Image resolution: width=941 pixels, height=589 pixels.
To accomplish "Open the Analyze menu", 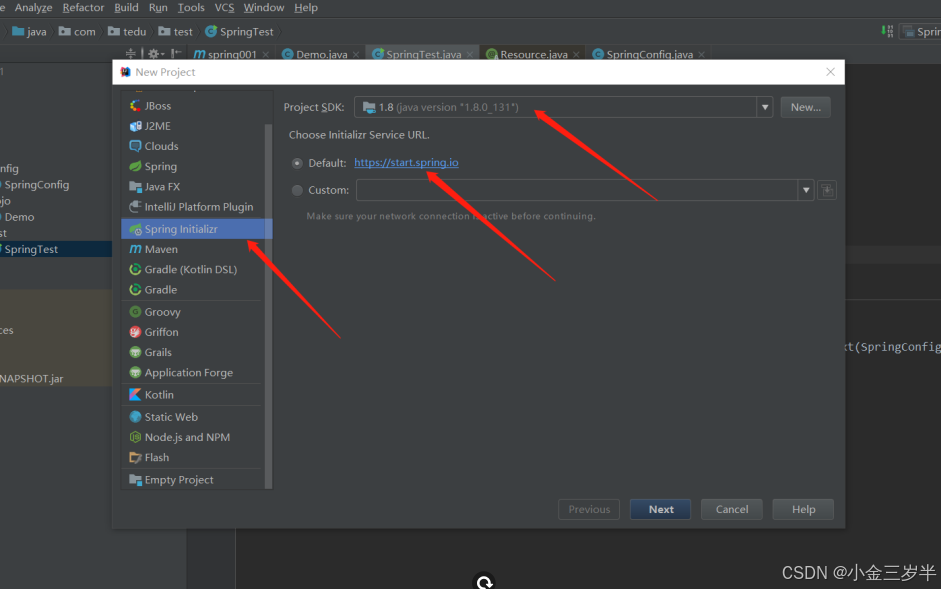I will (x=34, y=8).
